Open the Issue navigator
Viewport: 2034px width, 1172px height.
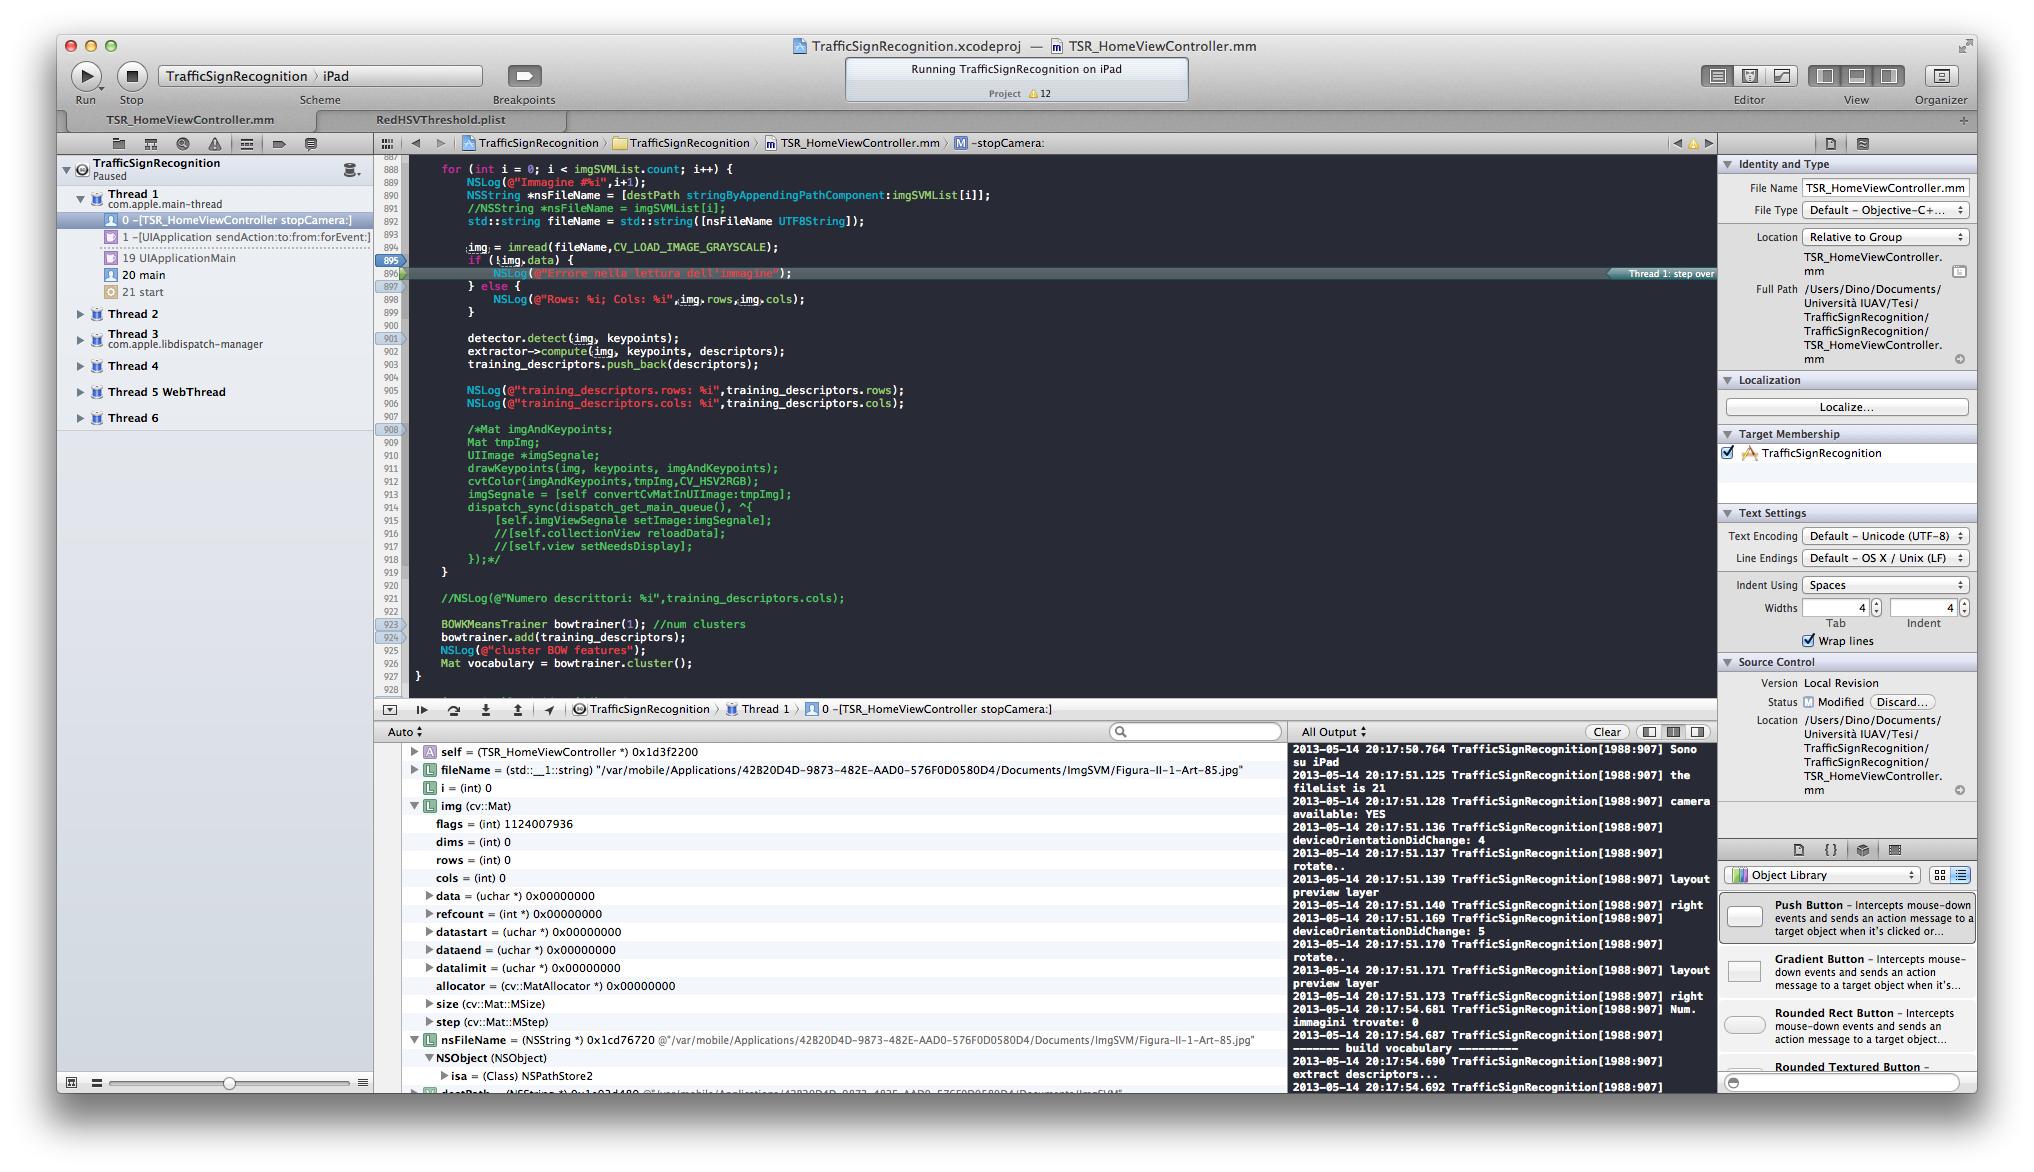(215, 144)
